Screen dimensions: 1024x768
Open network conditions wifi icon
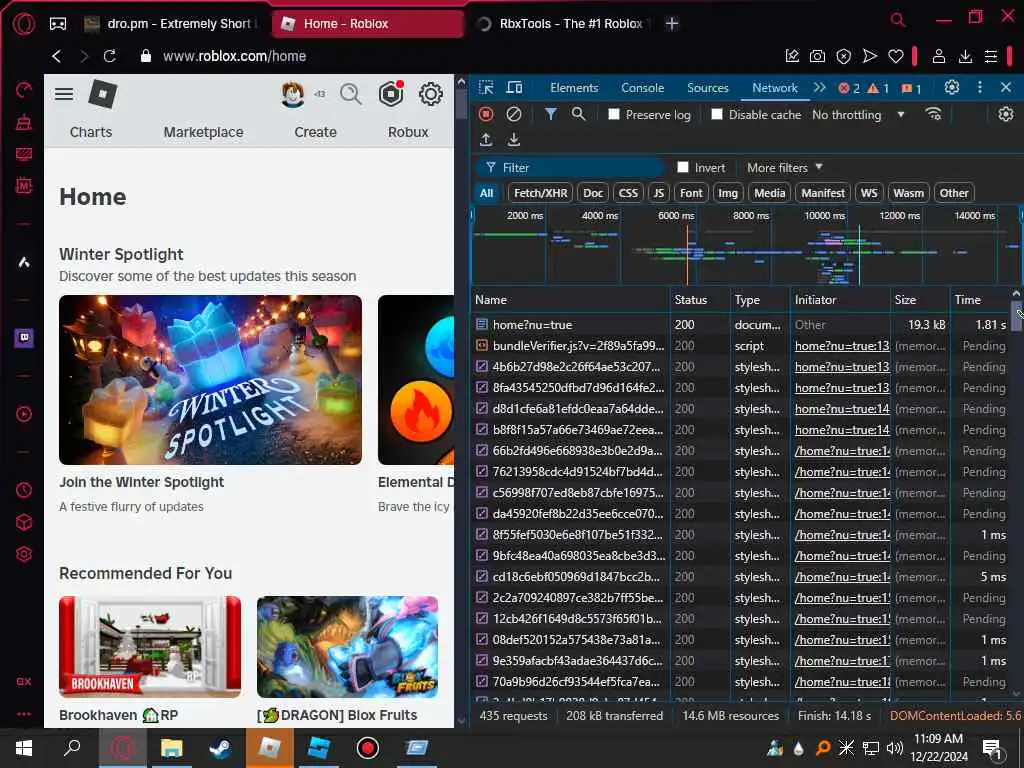click(x=934, y=114)
